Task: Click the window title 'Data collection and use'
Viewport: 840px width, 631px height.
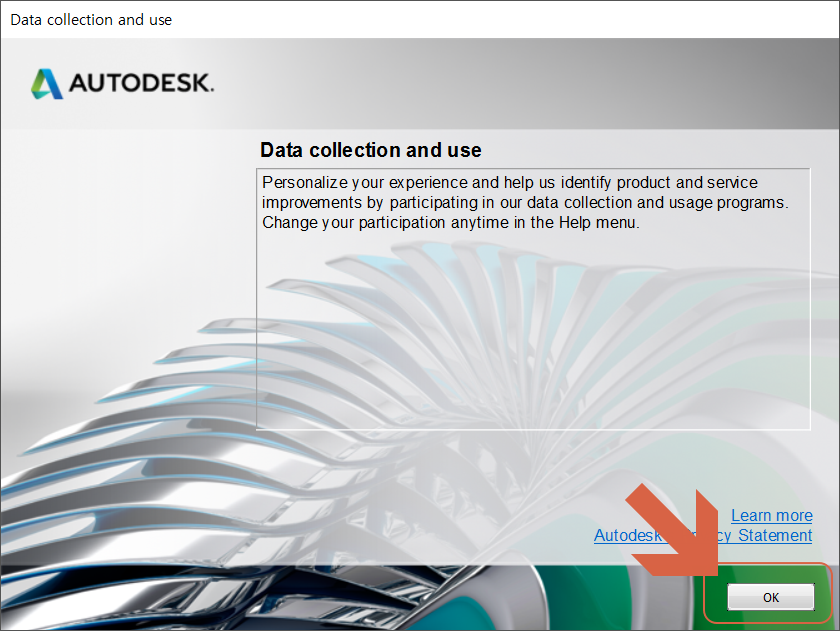Action: tap(91, 20)
